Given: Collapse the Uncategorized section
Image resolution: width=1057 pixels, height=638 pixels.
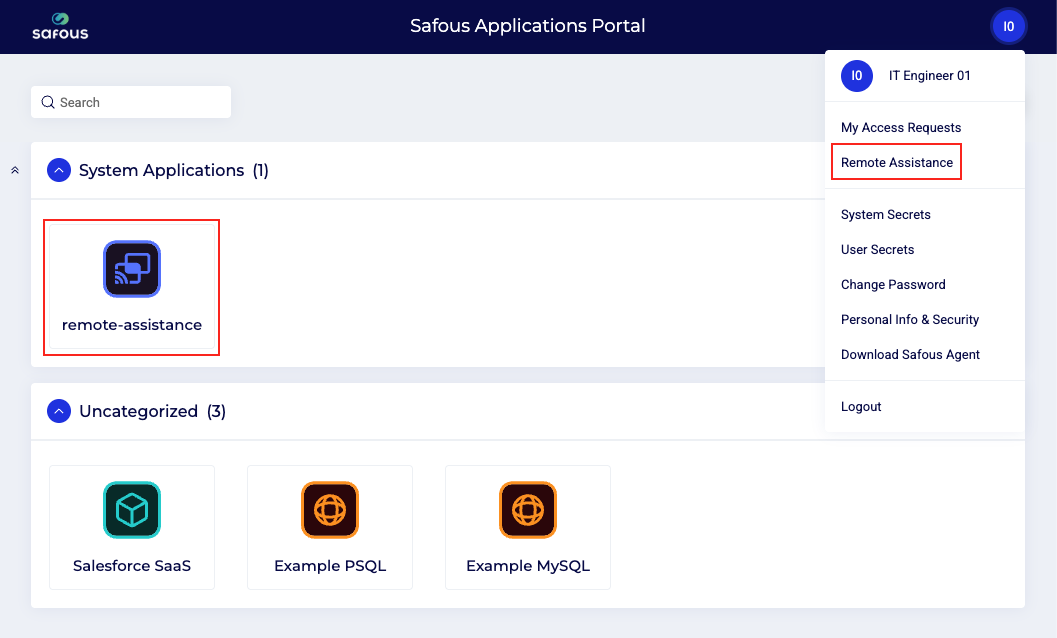Looking at the screenshot, I should pos(59,411).
